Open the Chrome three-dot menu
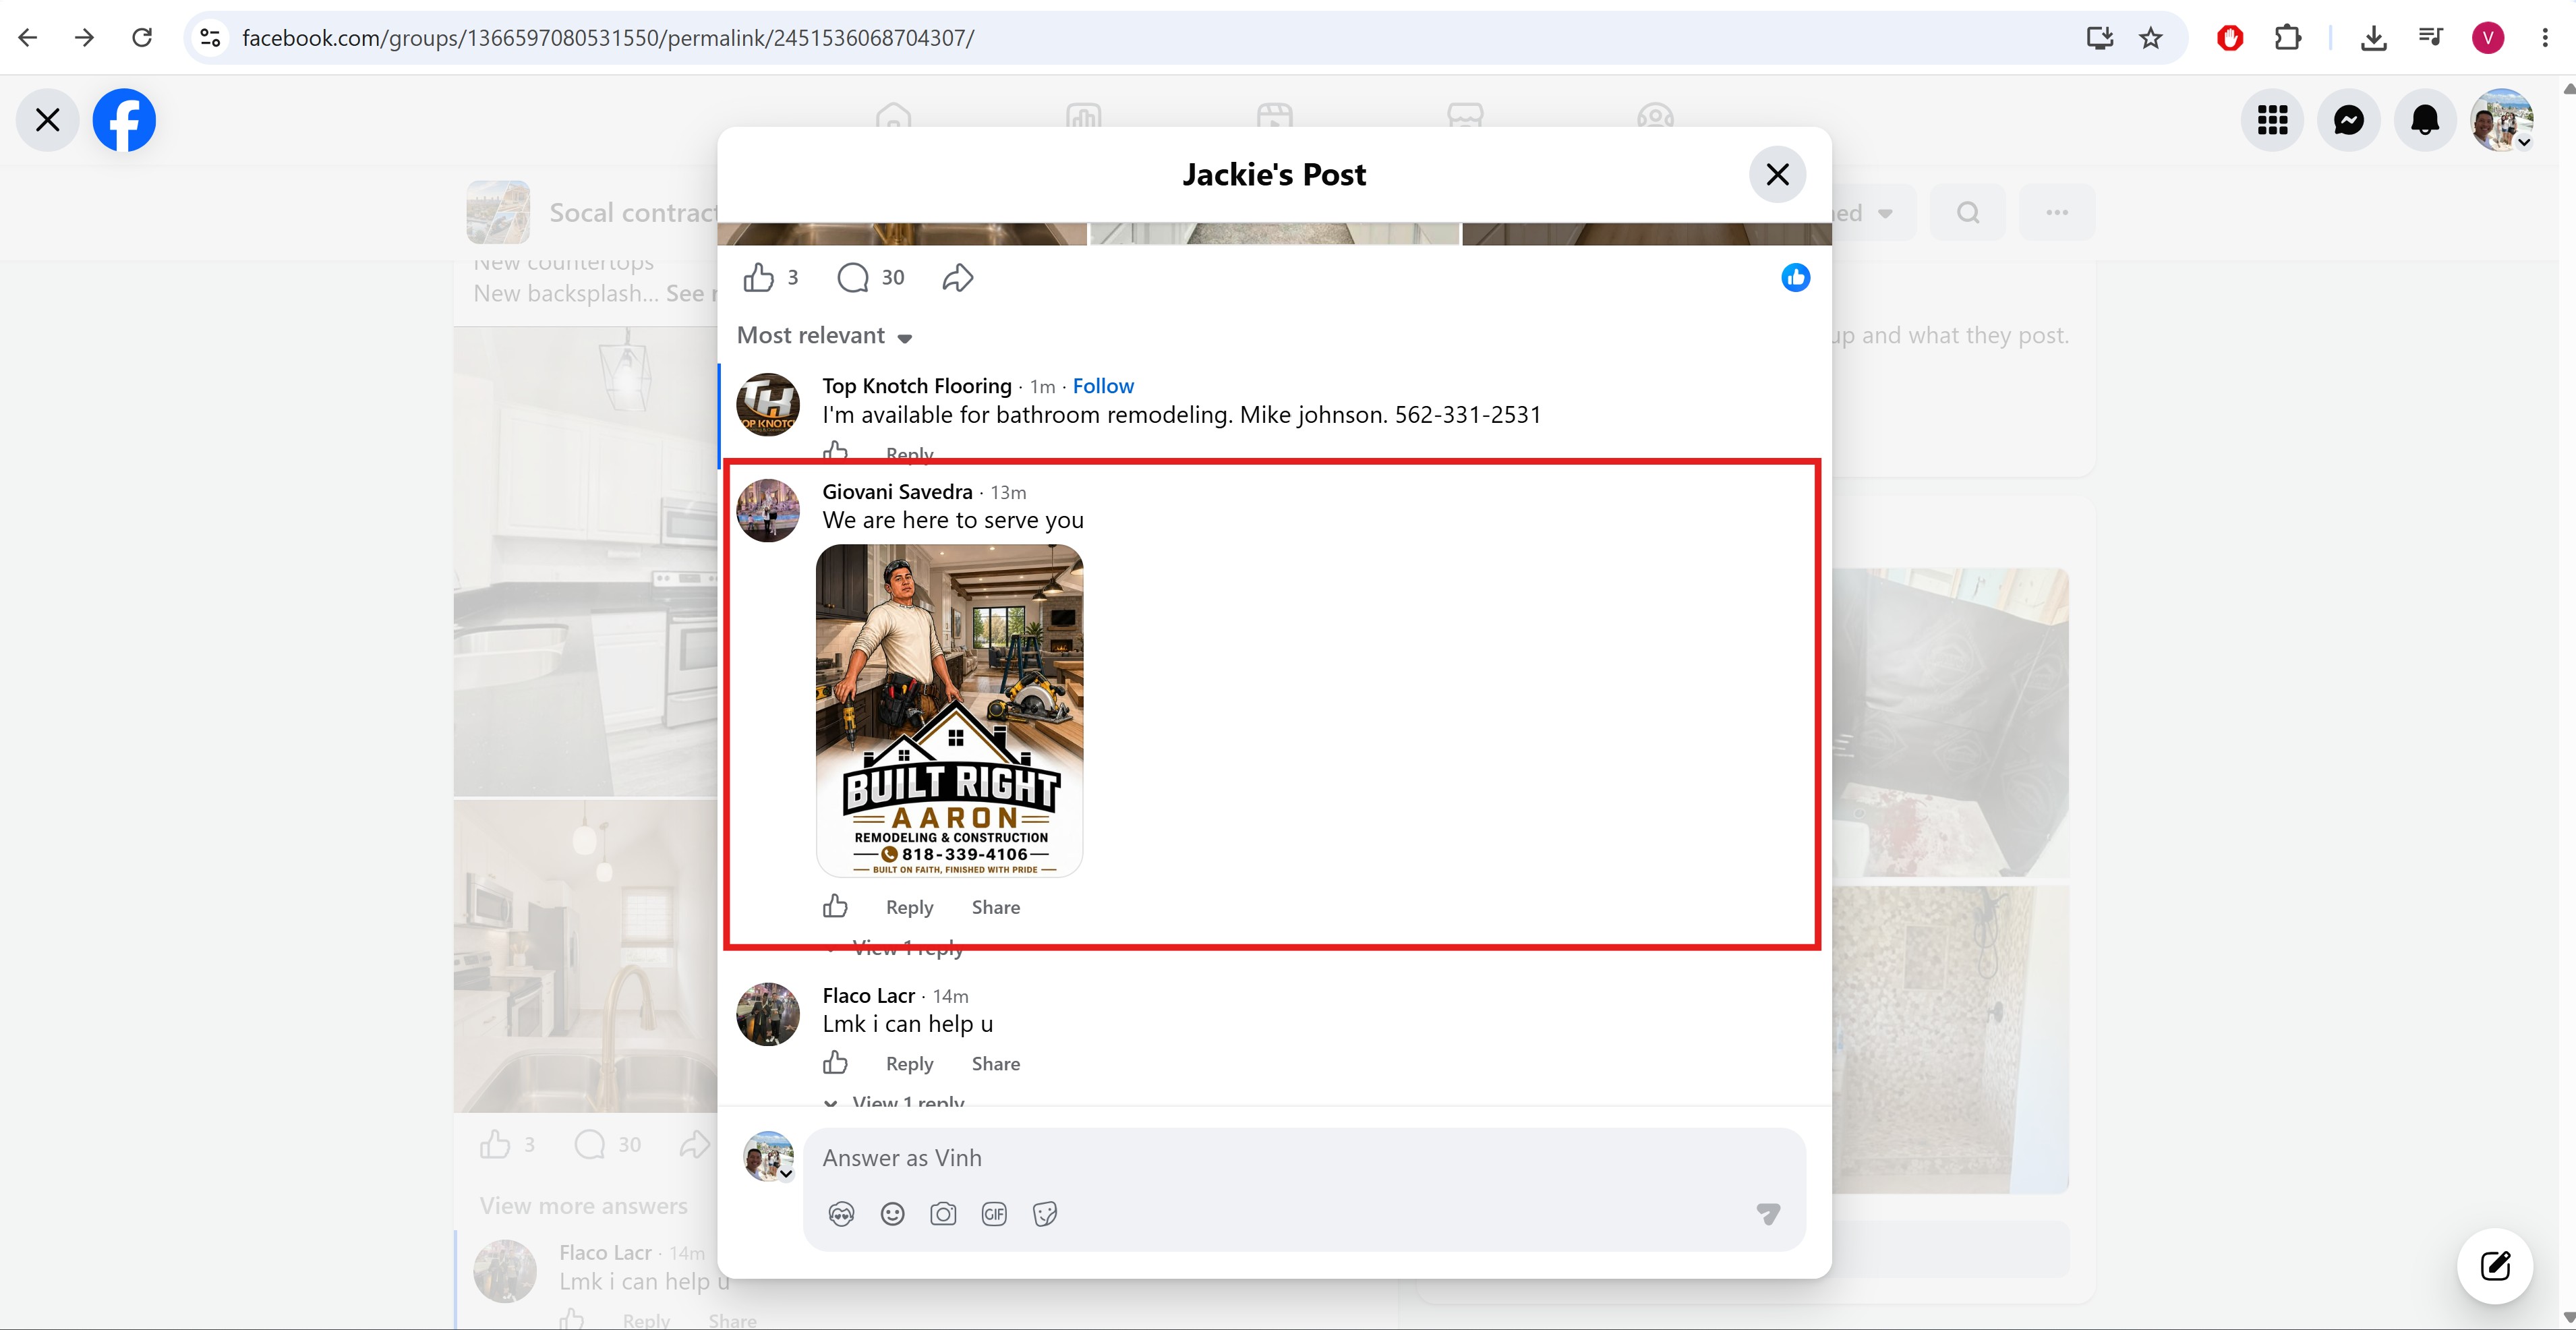Image resolution: width=2576 pixels, height=1330 pixels. pyautogui.click(x=2545, y=38)
